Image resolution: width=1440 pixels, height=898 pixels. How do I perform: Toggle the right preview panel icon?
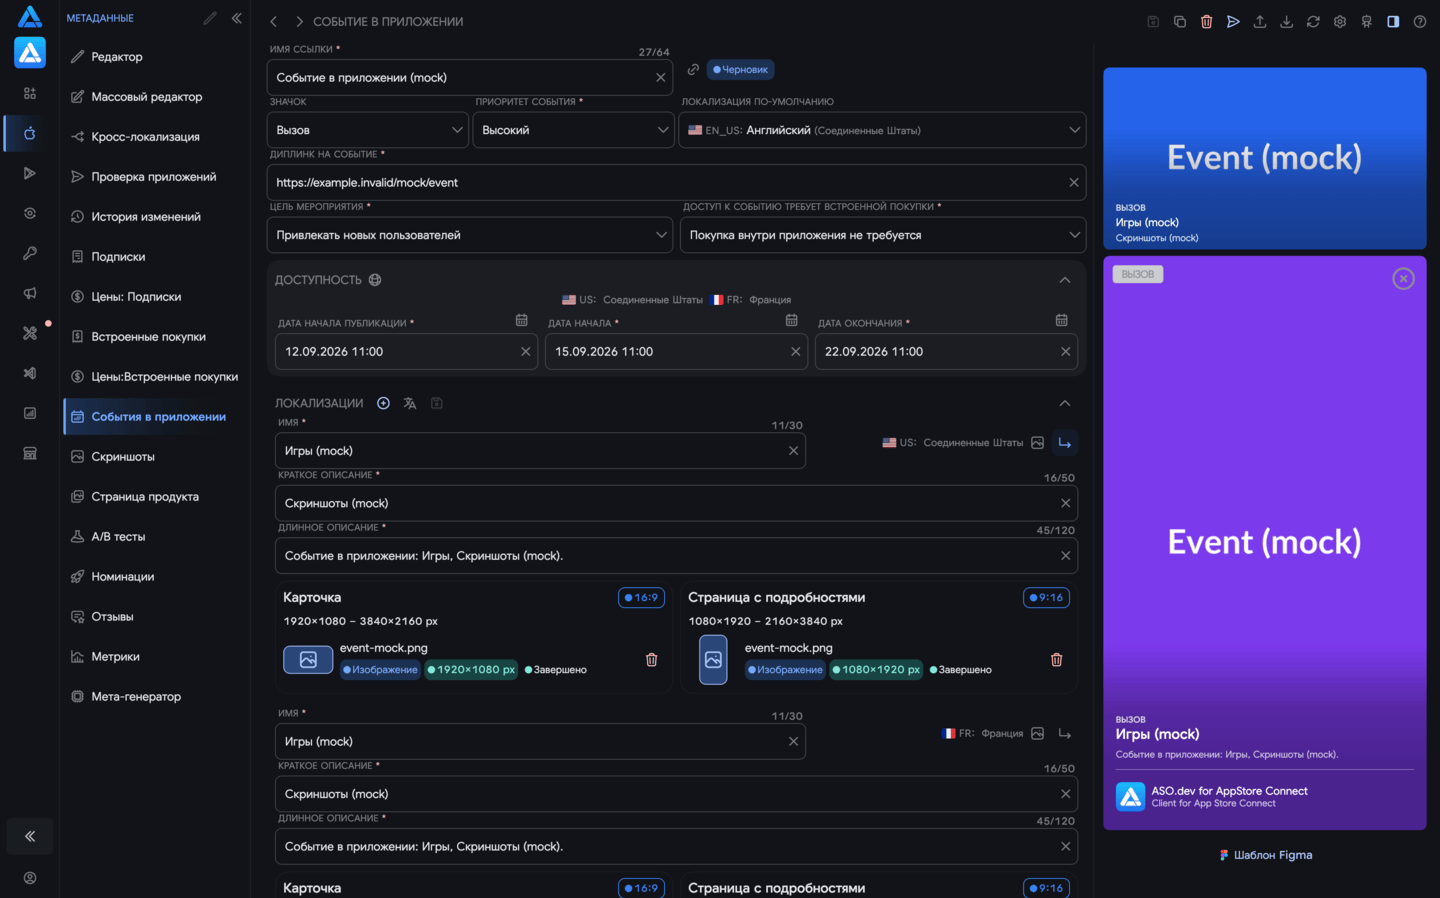click(1393, 21)
